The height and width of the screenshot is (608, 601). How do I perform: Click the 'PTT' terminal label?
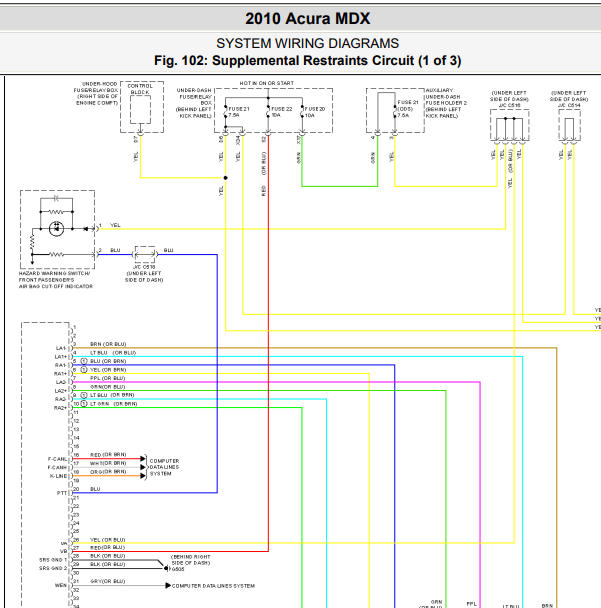tap(62, 493)
